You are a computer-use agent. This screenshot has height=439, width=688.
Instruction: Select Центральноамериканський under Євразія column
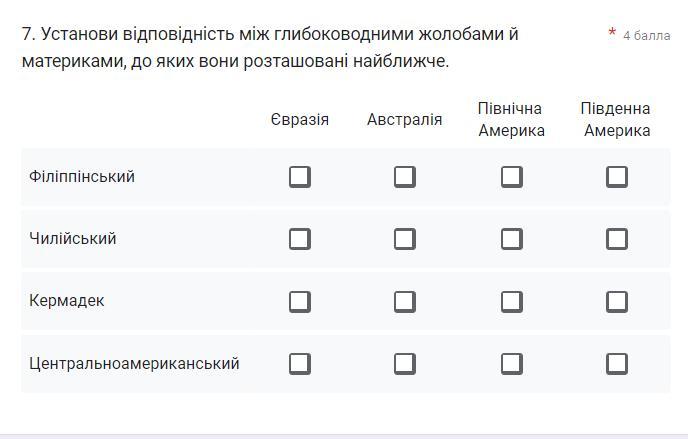pos(299,363)
